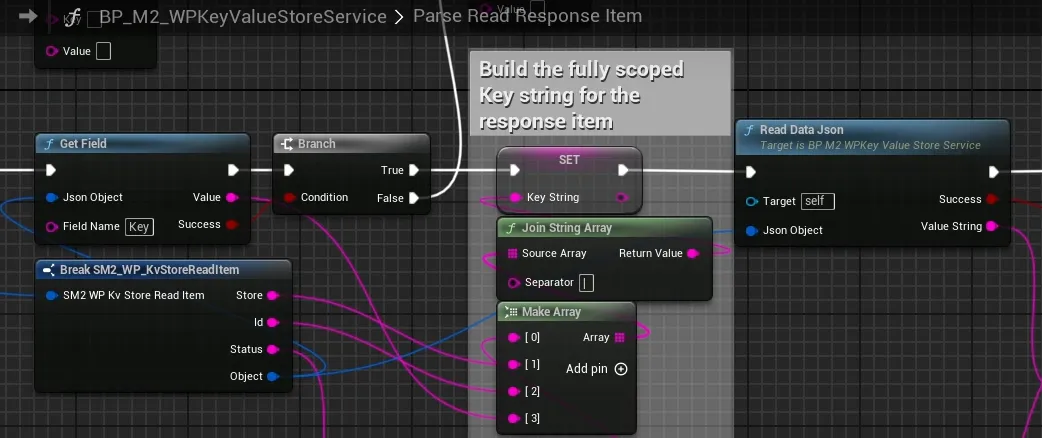The height and width of the screenshot is (438, 1042).
Task: Click the Target self field
Action: [x=817, y=202]
